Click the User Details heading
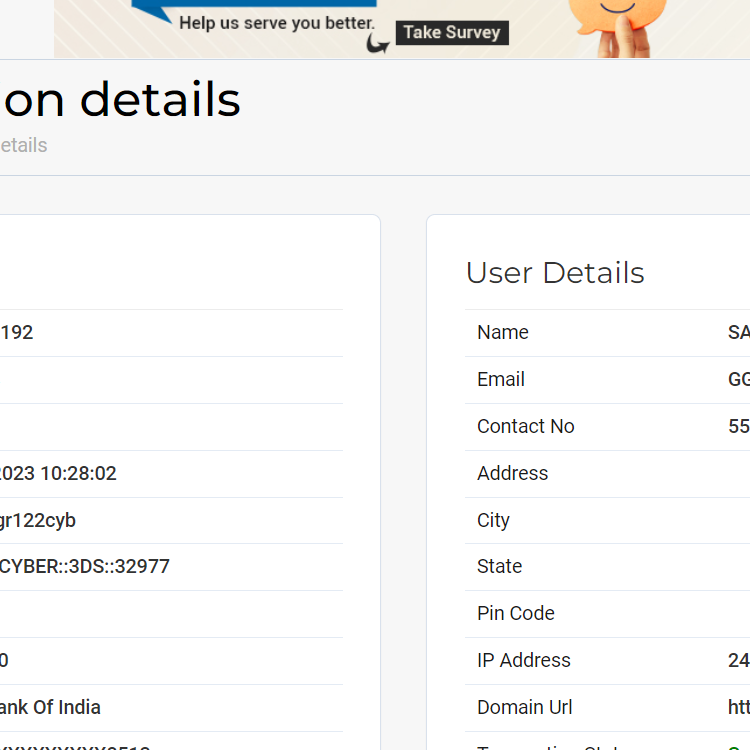750x750 pixels. point(555,273)
